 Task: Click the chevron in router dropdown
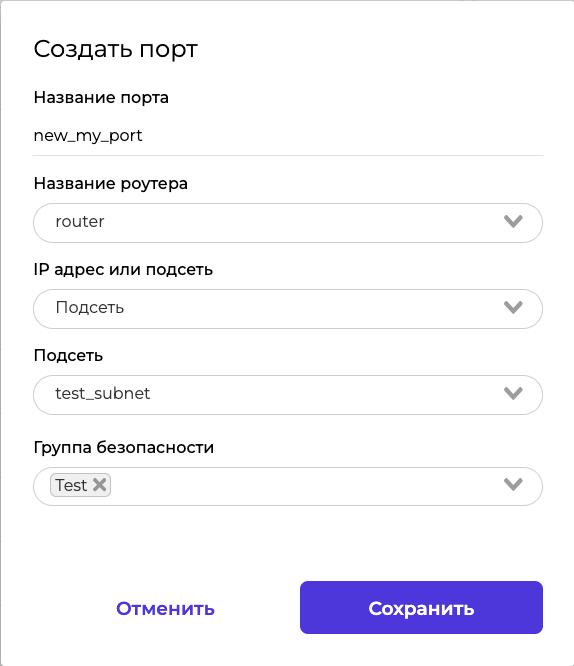point(513,221)
